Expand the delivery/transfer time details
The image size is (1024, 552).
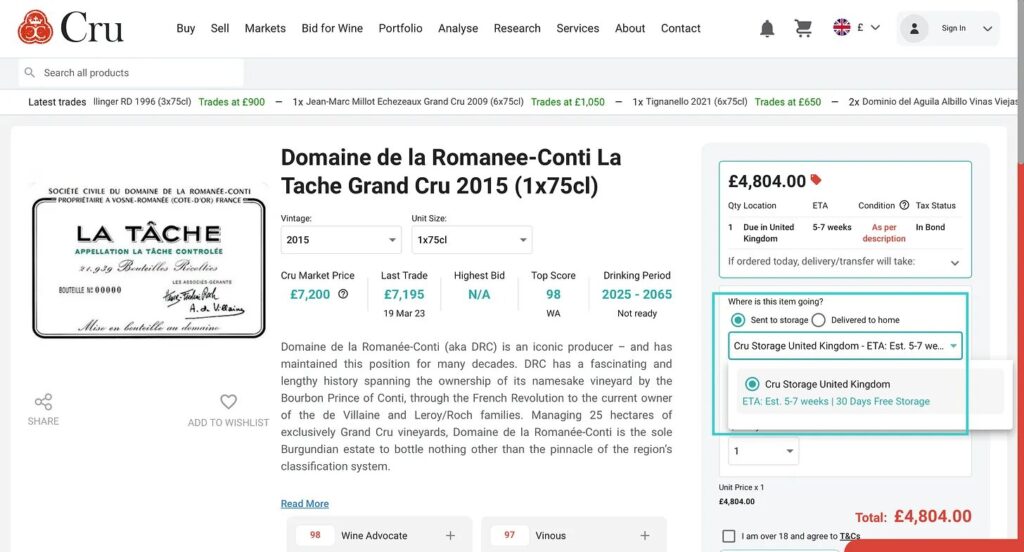[x=954, y=262]
